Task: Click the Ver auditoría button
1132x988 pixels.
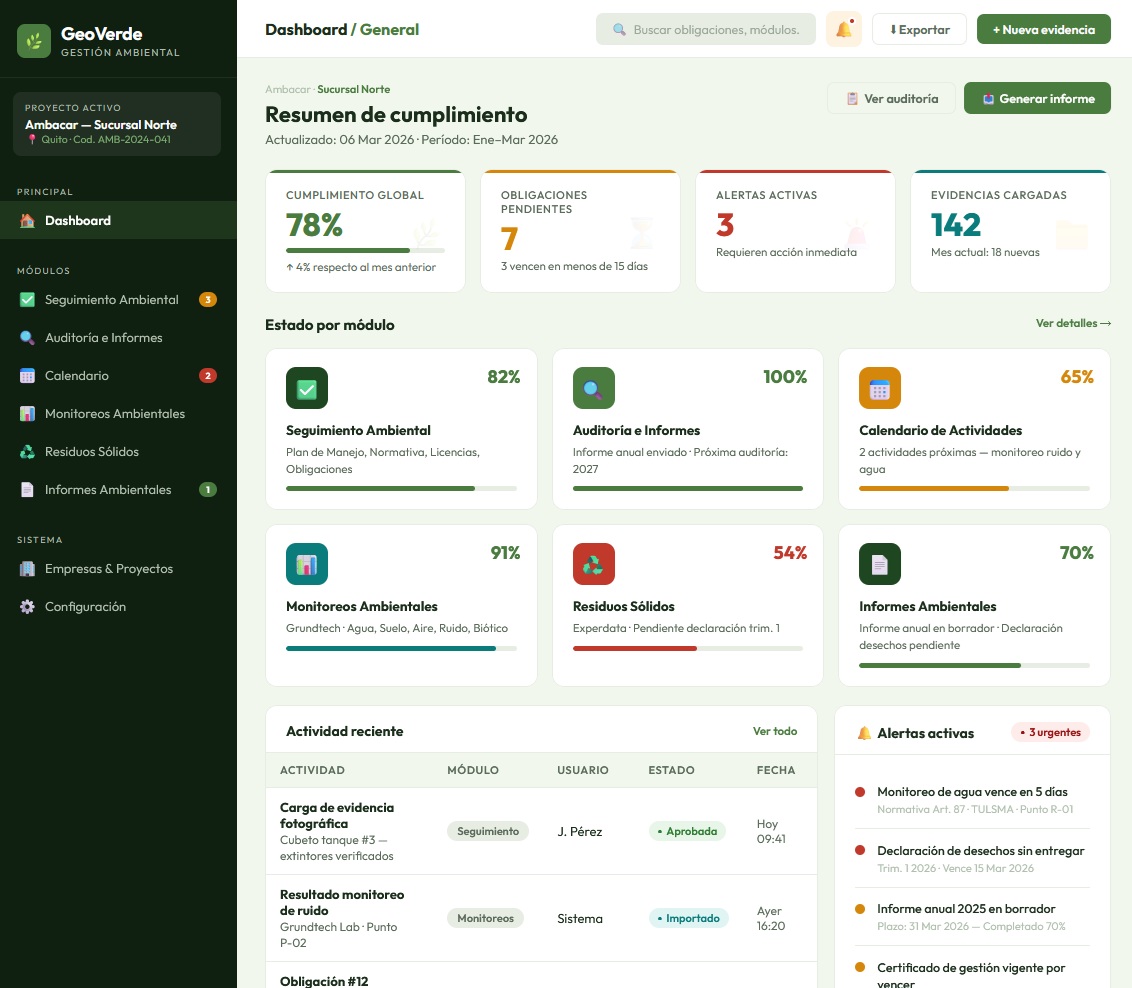Action: click(891, 99)
